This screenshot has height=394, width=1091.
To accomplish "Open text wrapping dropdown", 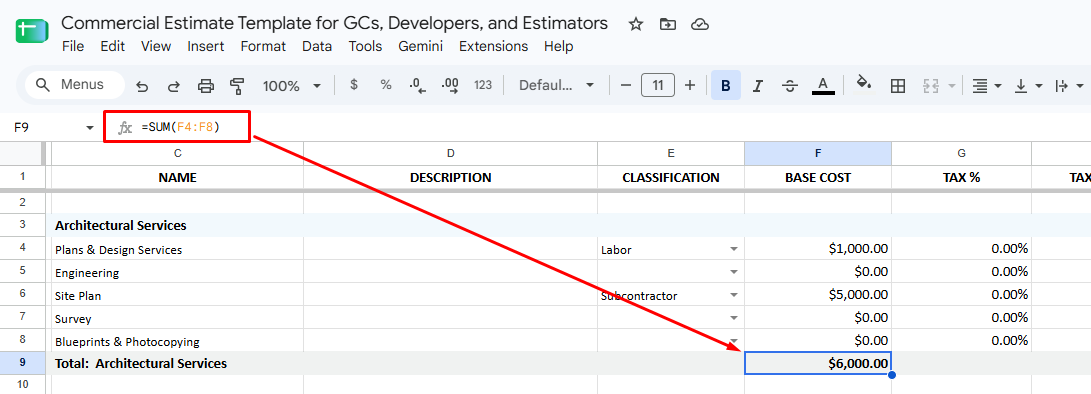I will tap(1069, 86).
